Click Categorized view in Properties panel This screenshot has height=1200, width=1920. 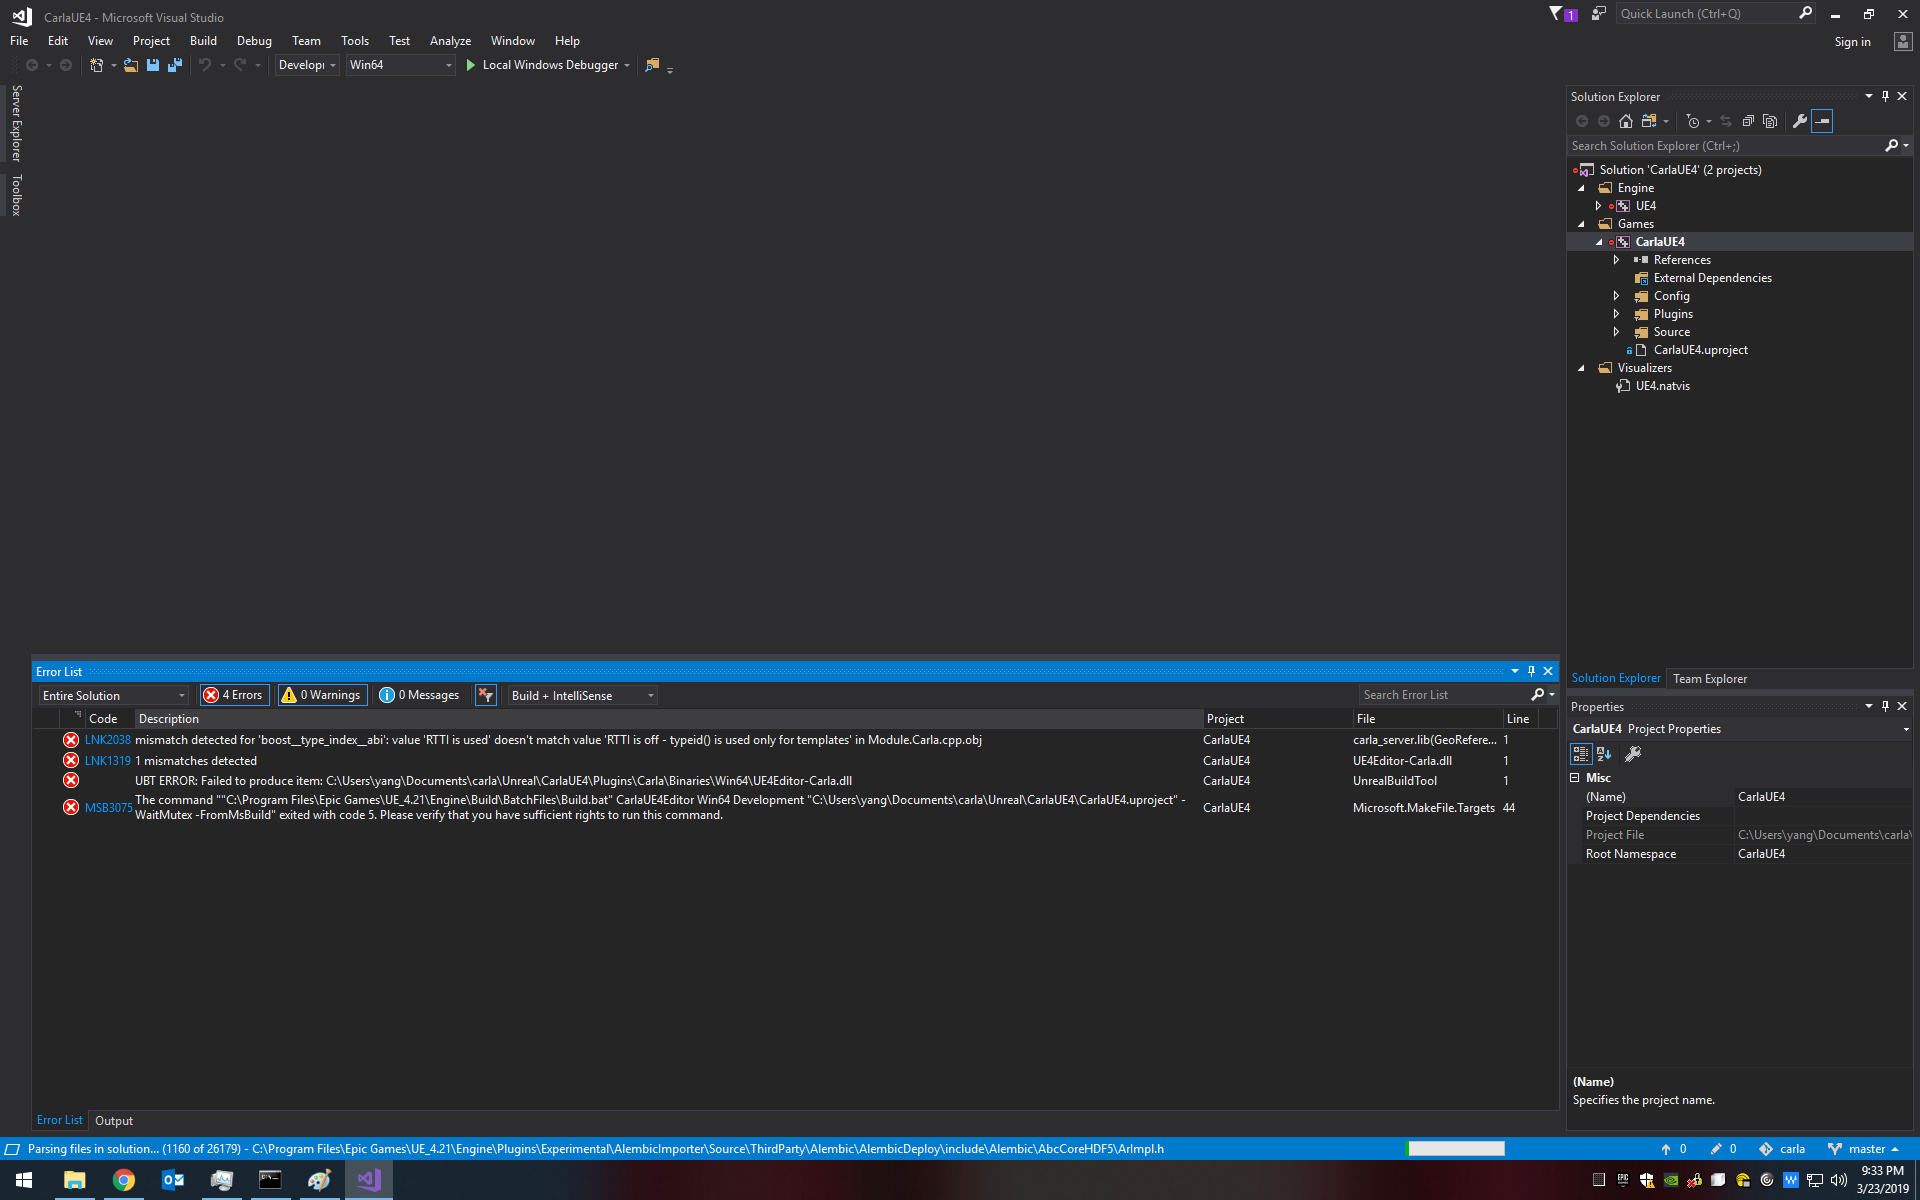point(1581,754)
